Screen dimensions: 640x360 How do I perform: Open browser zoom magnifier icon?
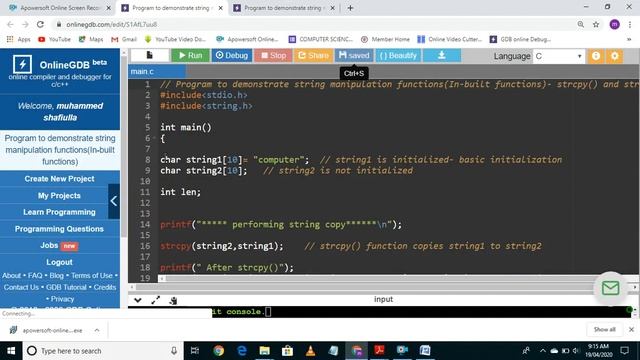tap(580, 24)
